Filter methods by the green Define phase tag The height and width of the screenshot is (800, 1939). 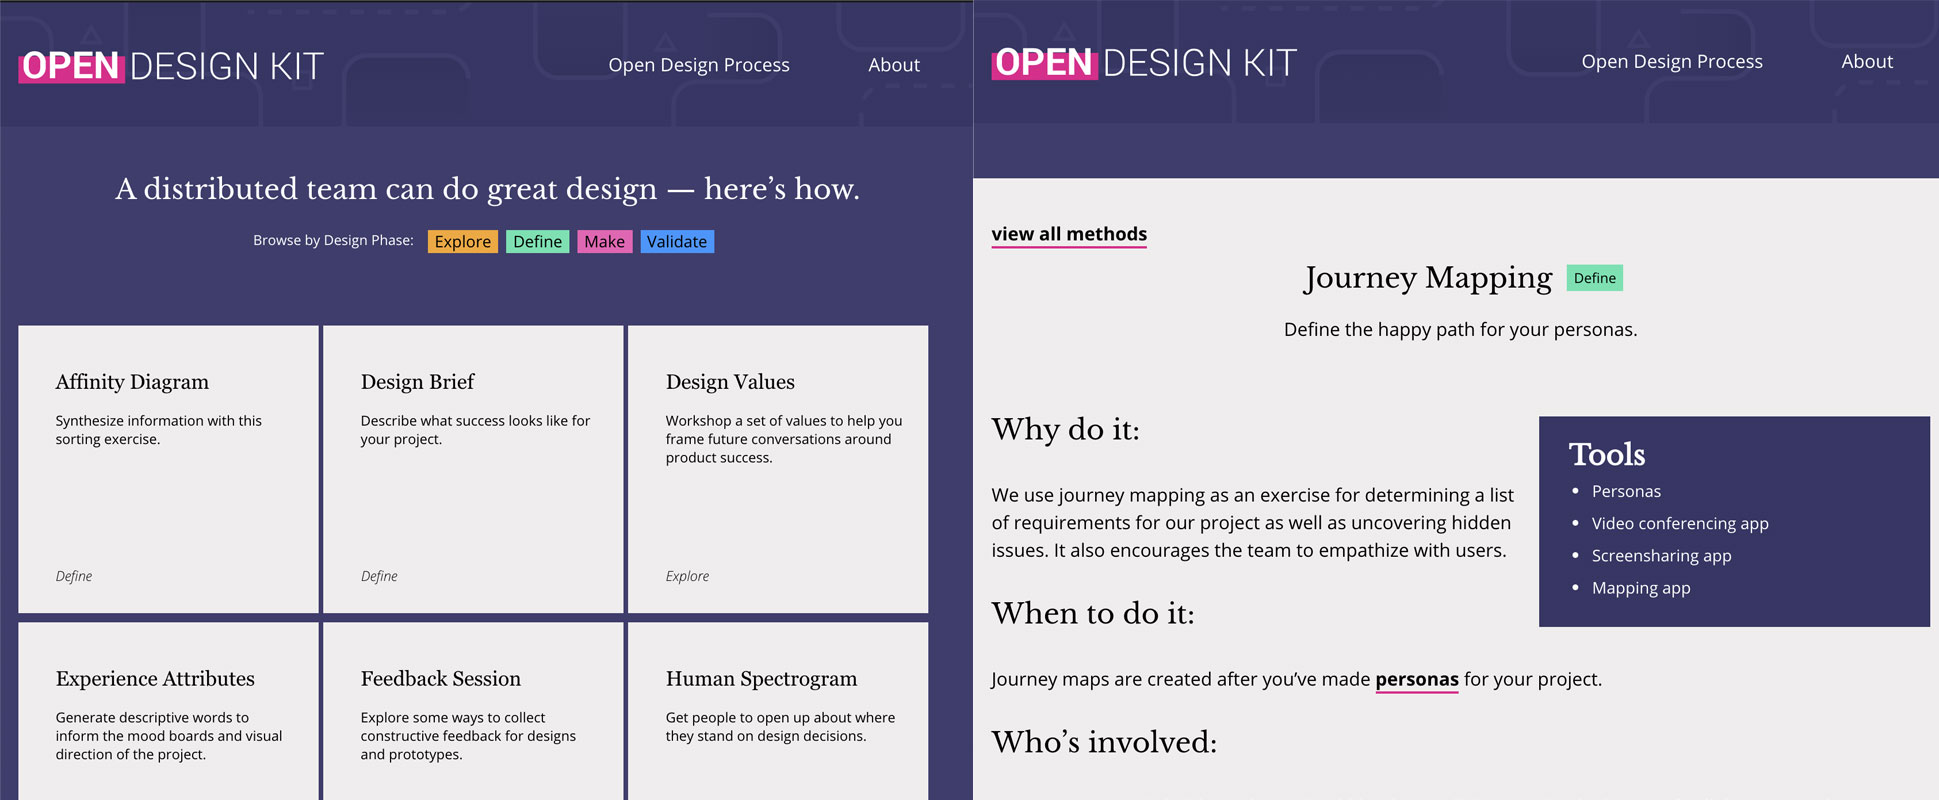point(537,242)
